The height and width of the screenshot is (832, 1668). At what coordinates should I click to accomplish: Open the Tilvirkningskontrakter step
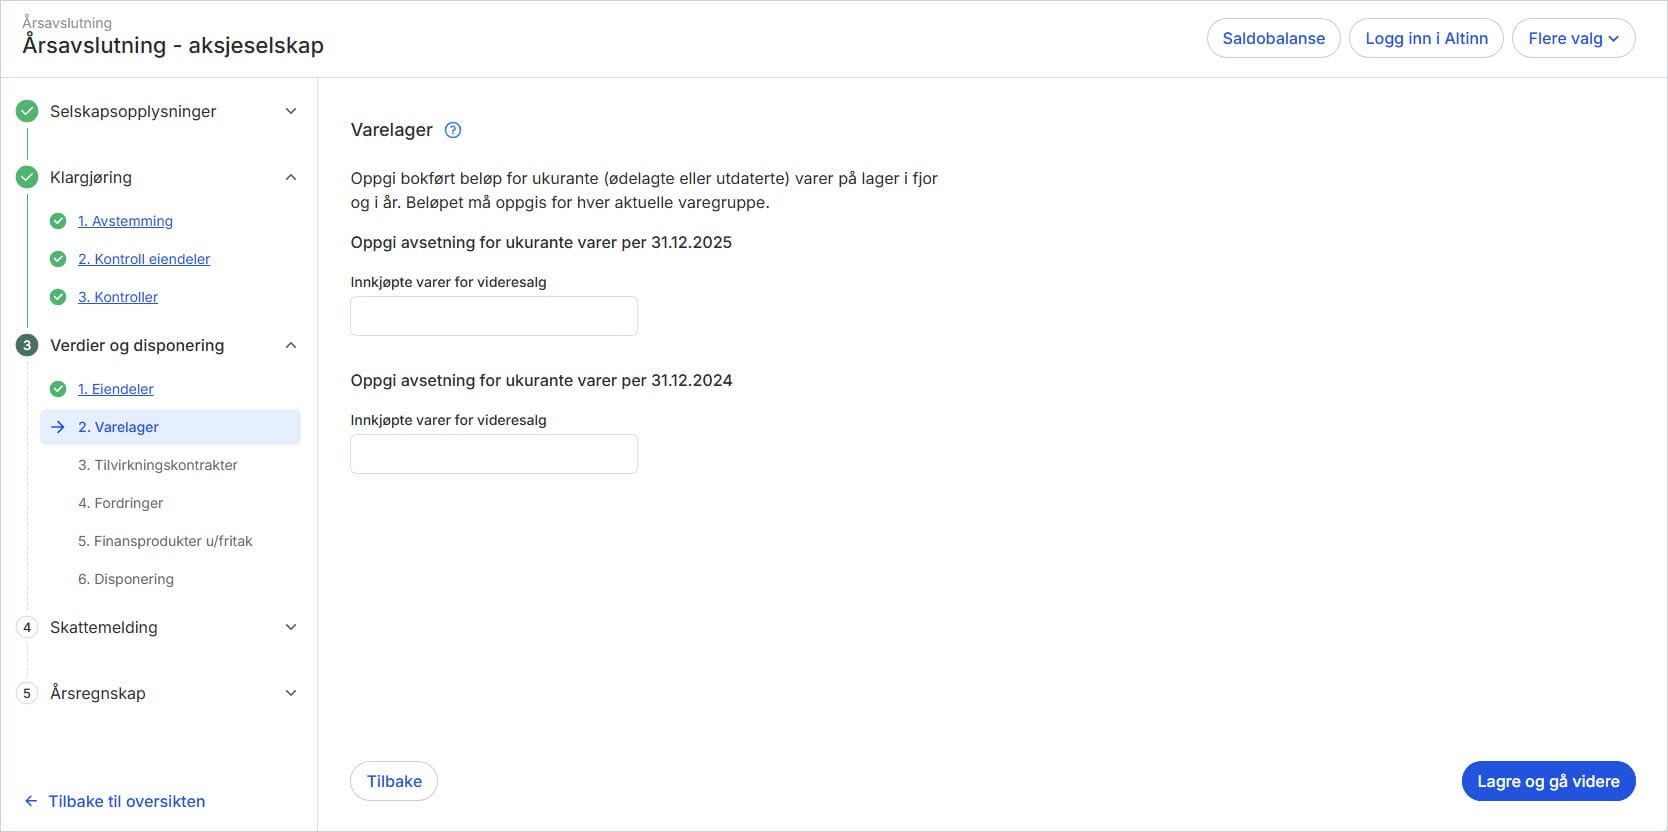(x=158, y=465)
